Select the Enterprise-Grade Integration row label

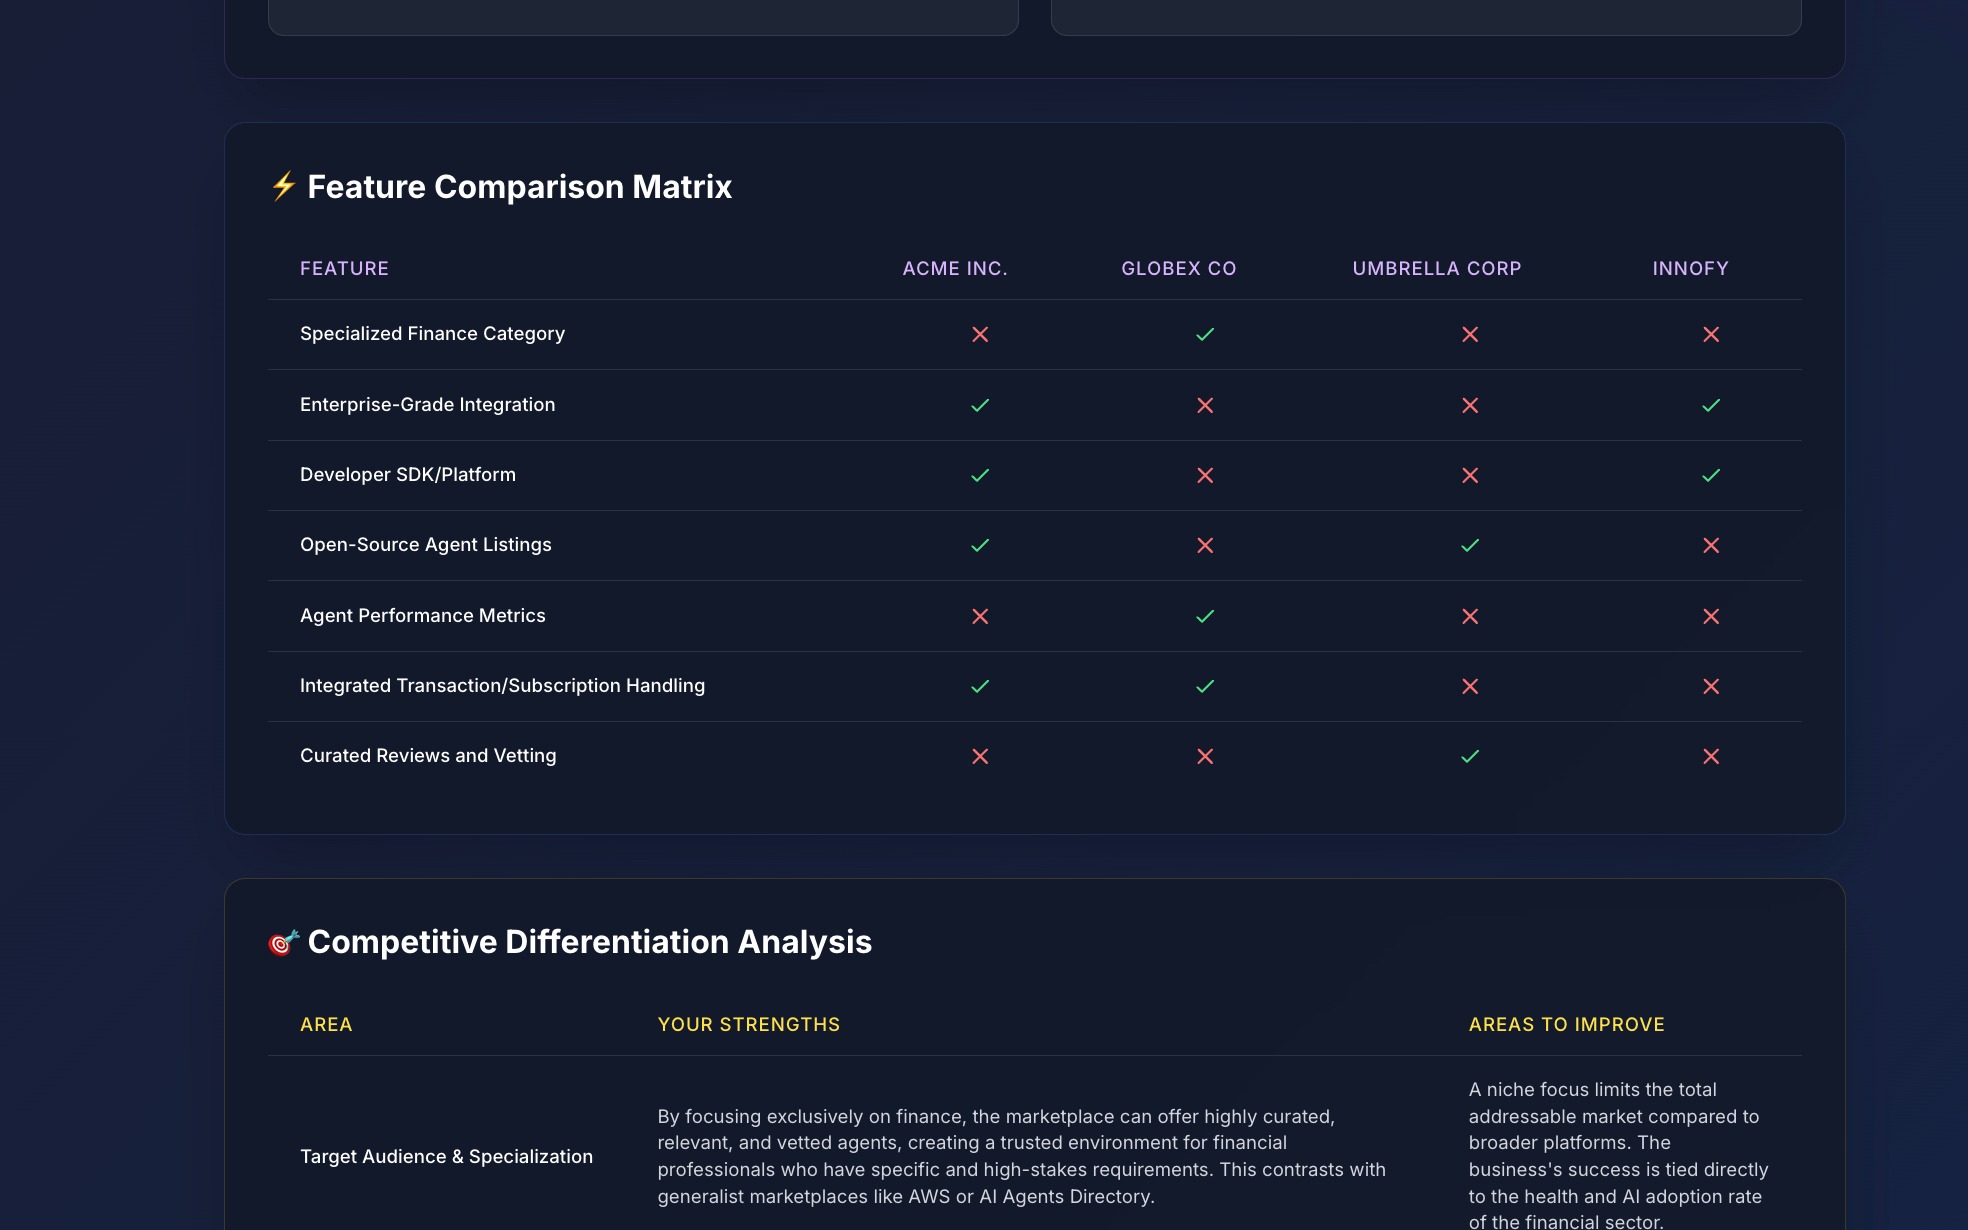click(x=427, y=404)
